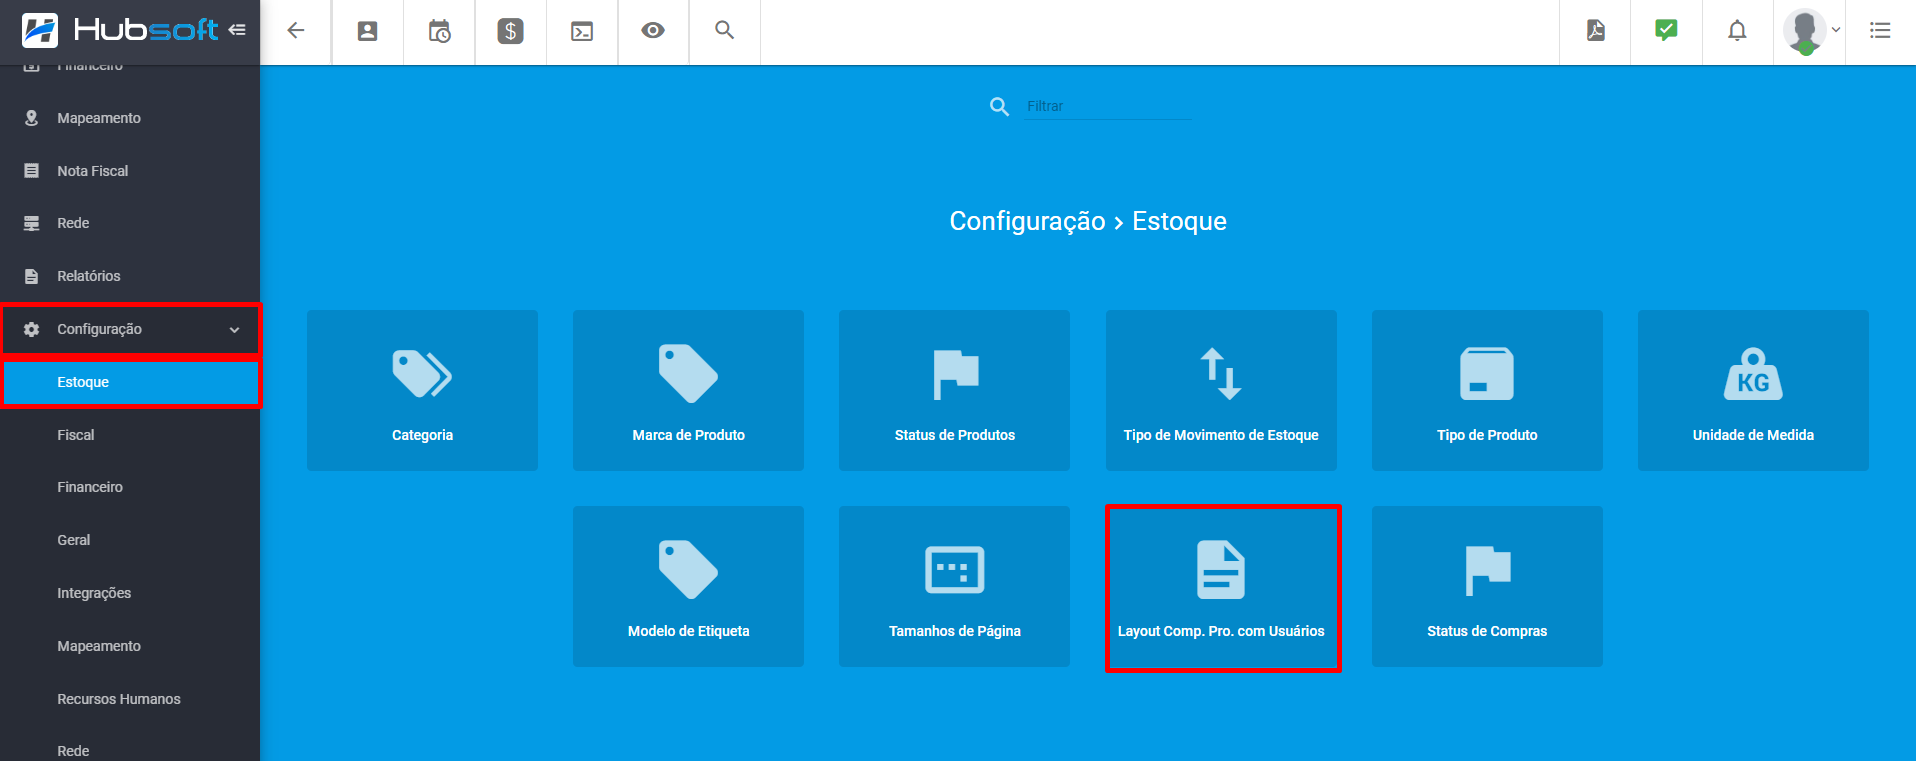Click the eye visibility icon in toolbar
Viewport: 1916px width, 761px height.
[x=653, y=30]
